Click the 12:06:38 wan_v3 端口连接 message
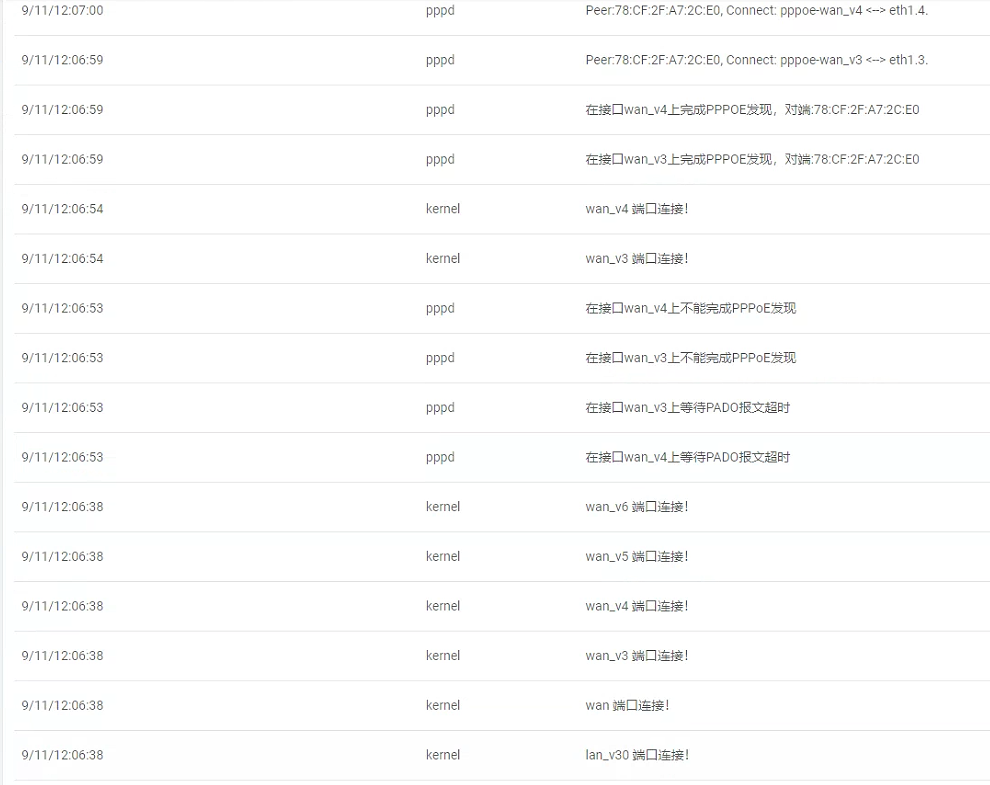The image size is (990, 785). pos(637,656)
